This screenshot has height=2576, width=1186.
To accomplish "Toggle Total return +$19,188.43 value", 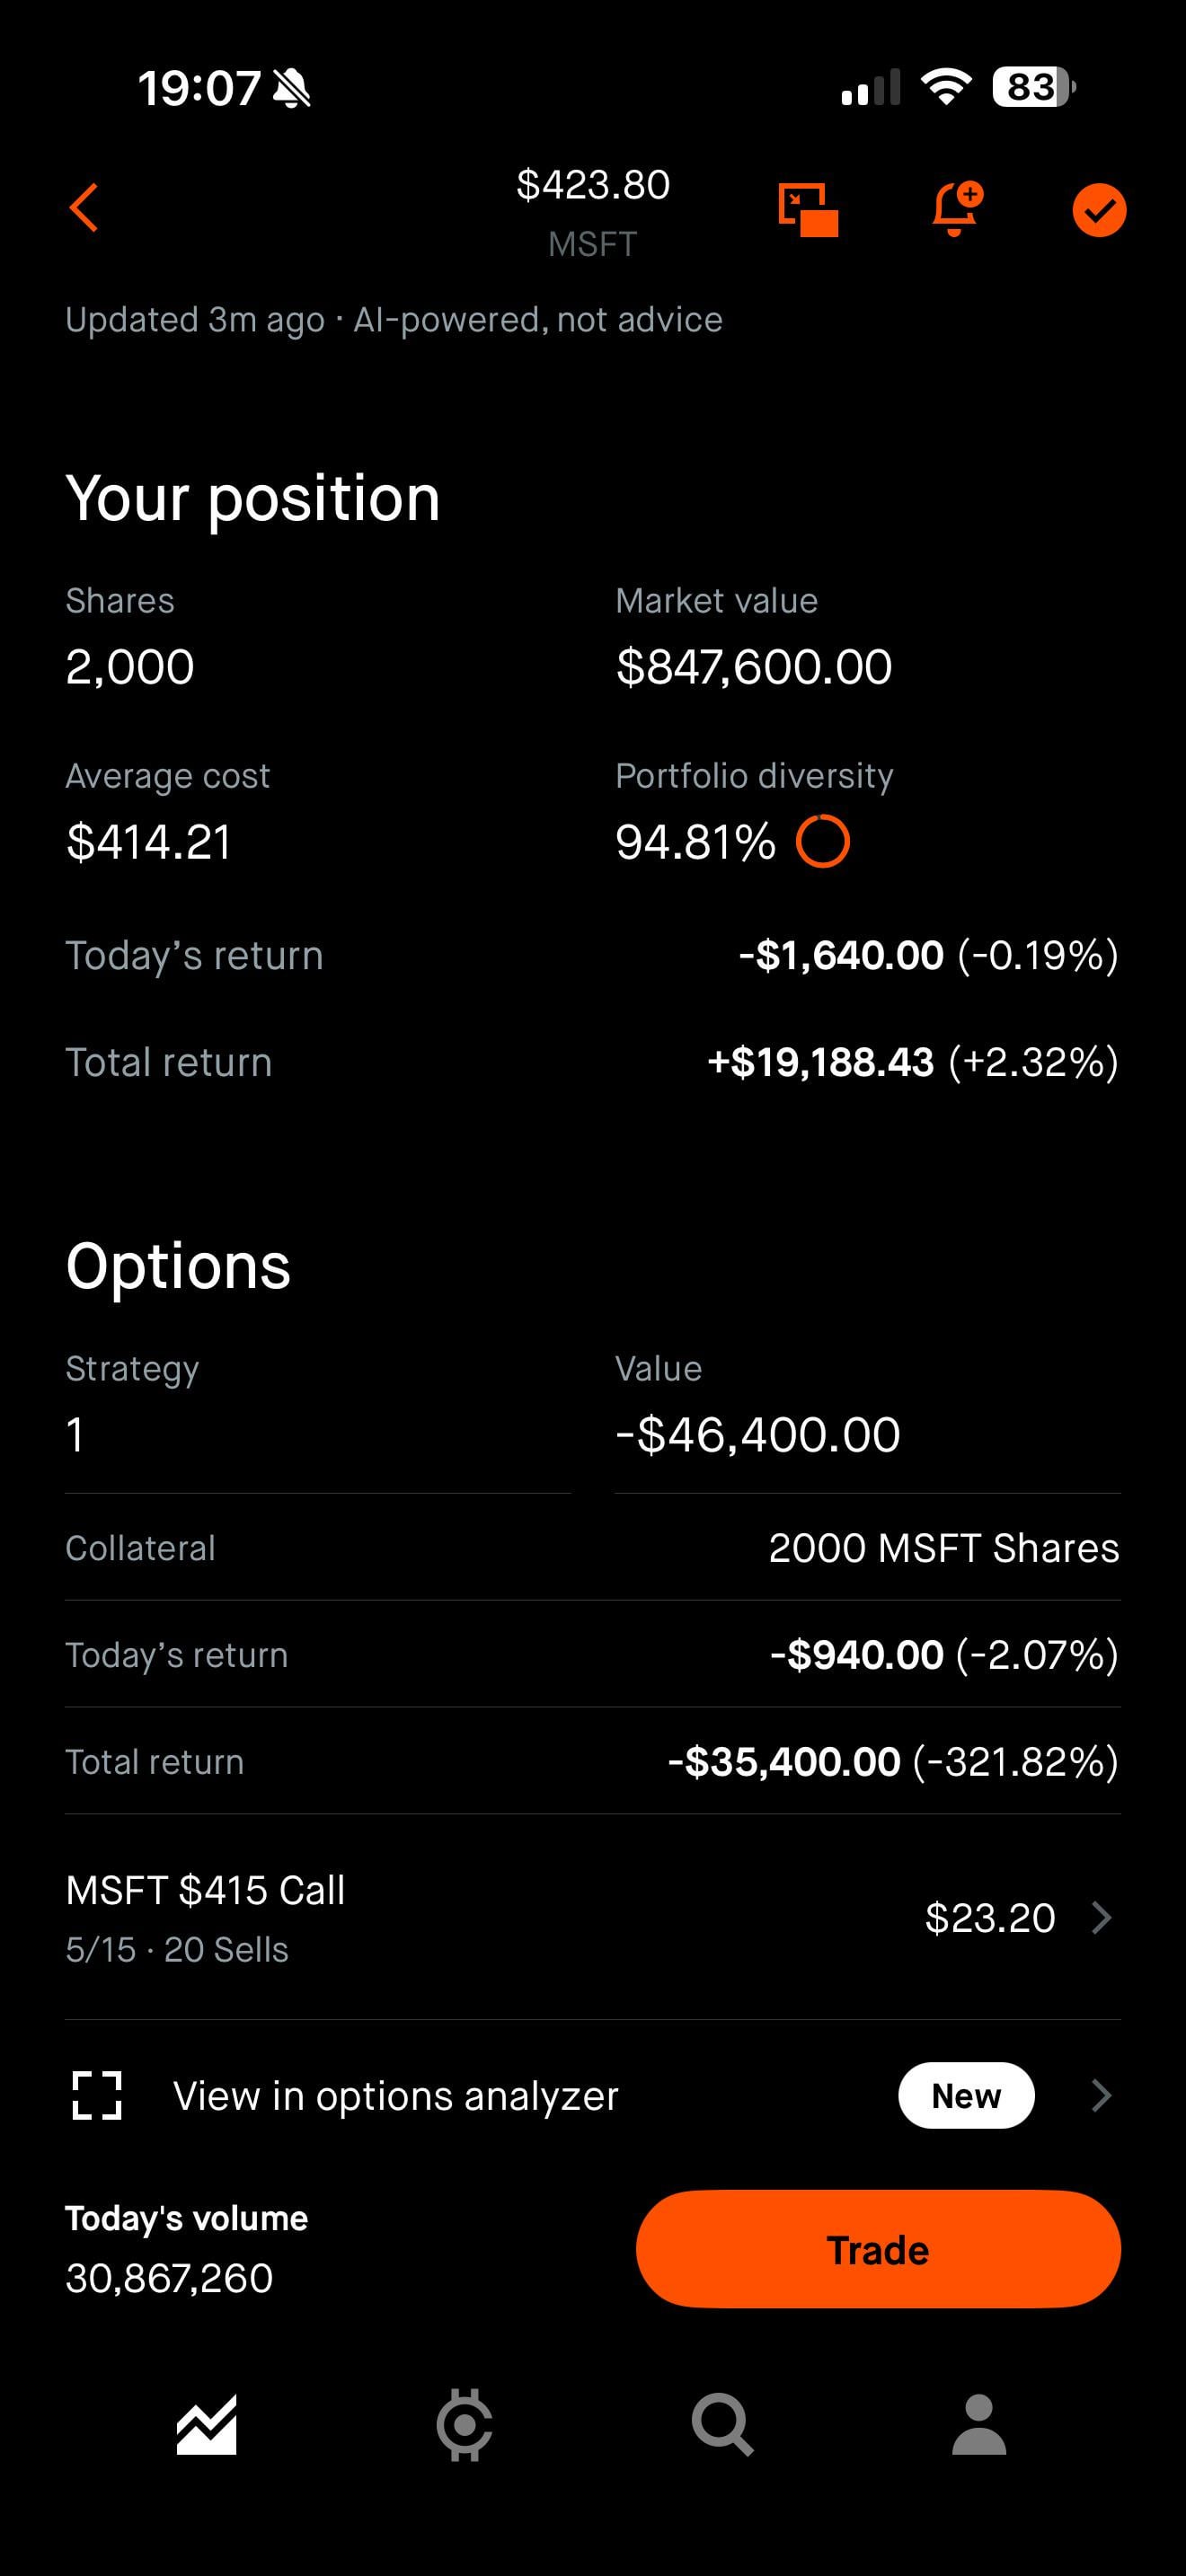I will (x=821, y=1062).
